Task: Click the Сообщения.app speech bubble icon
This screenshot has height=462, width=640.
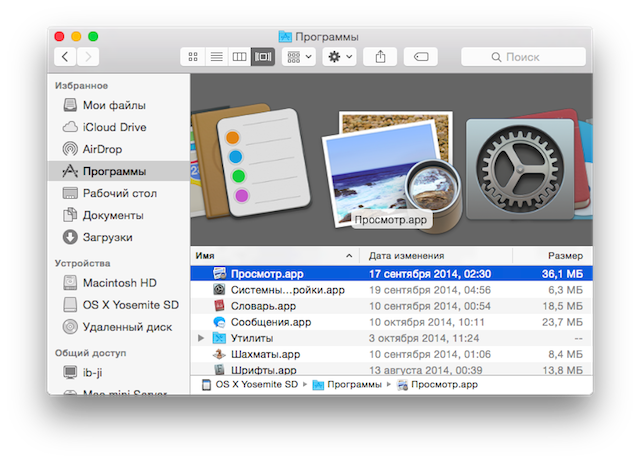Action: (x=220, y=322)
